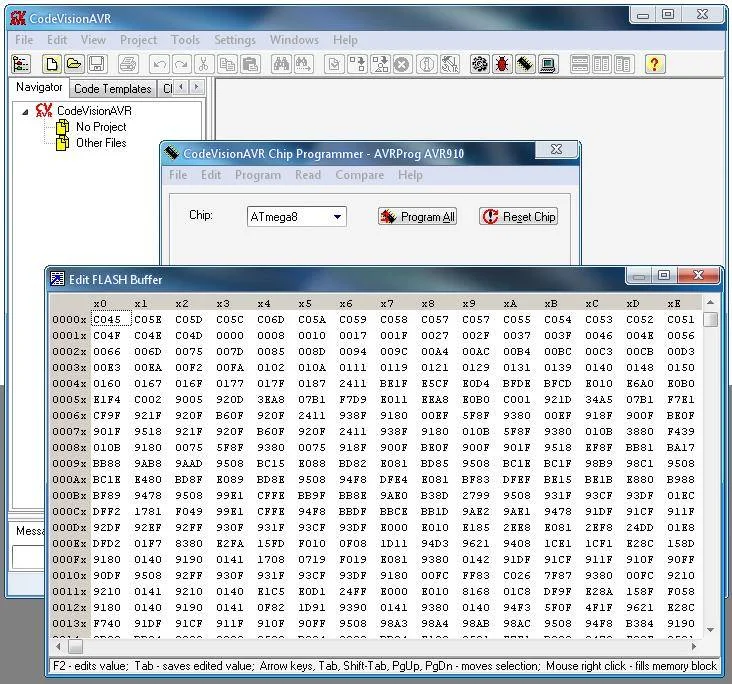Open project Configure tools icon
The width and height of the screenshot is (732, 684).
point(450,64)
